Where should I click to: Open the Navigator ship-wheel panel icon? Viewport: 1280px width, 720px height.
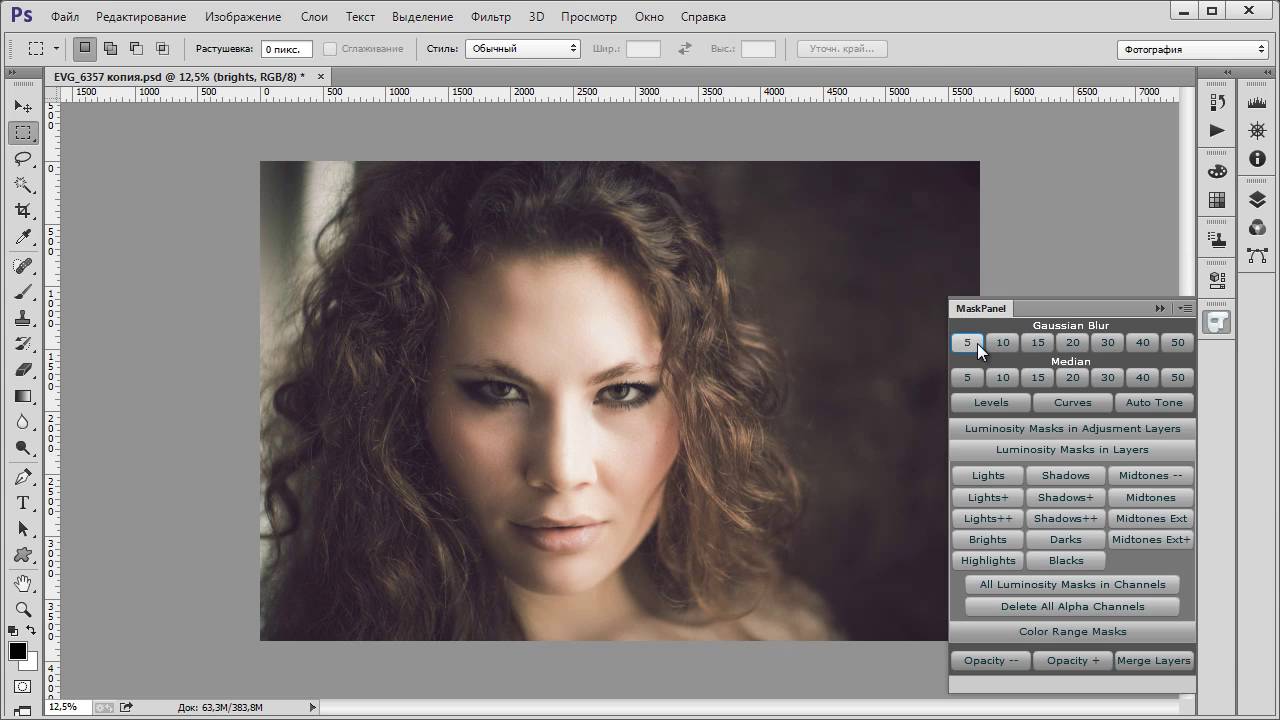tap(1257, 130)
